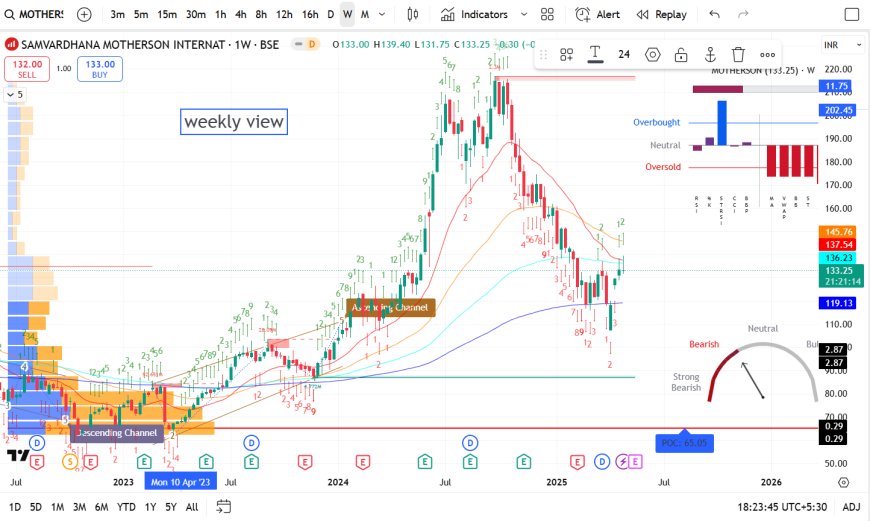This screenshot has height=521, width=870.
Task: Select the 3m timeframe
Action: pyautogui.click(x=118, y=14)
